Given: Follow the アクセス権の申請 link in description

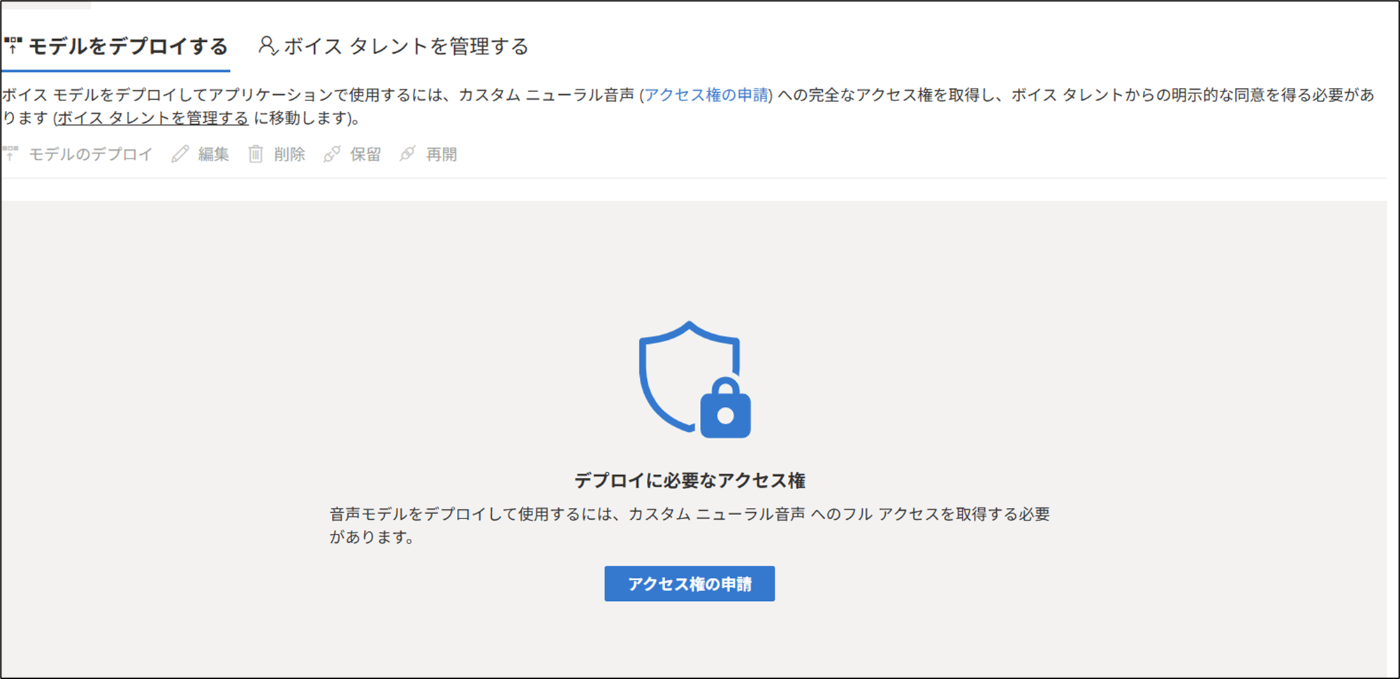Looking at the screenshot, I should pos(706,95).
